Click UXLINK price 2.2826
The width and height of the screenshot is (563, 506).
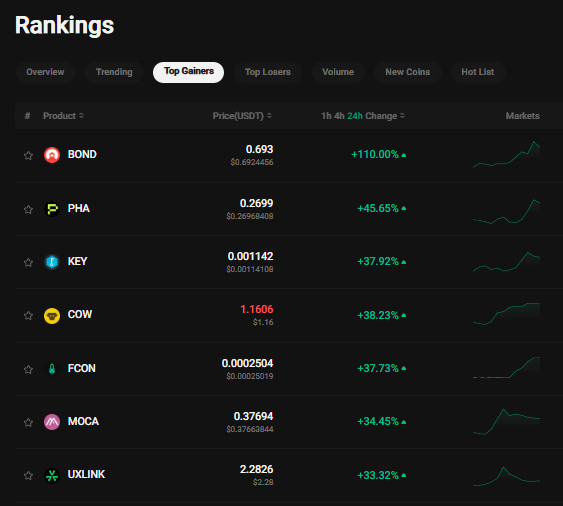(x=256, y=469)
